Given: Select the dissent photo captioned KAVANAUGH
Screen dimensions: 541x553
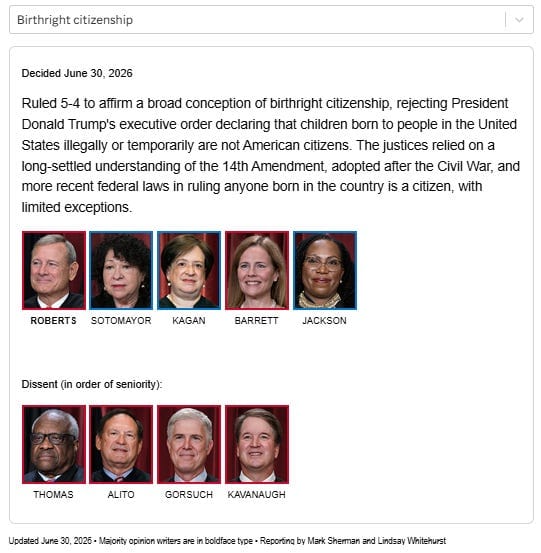Looking at the screenshot, I should tap(257, 444).
